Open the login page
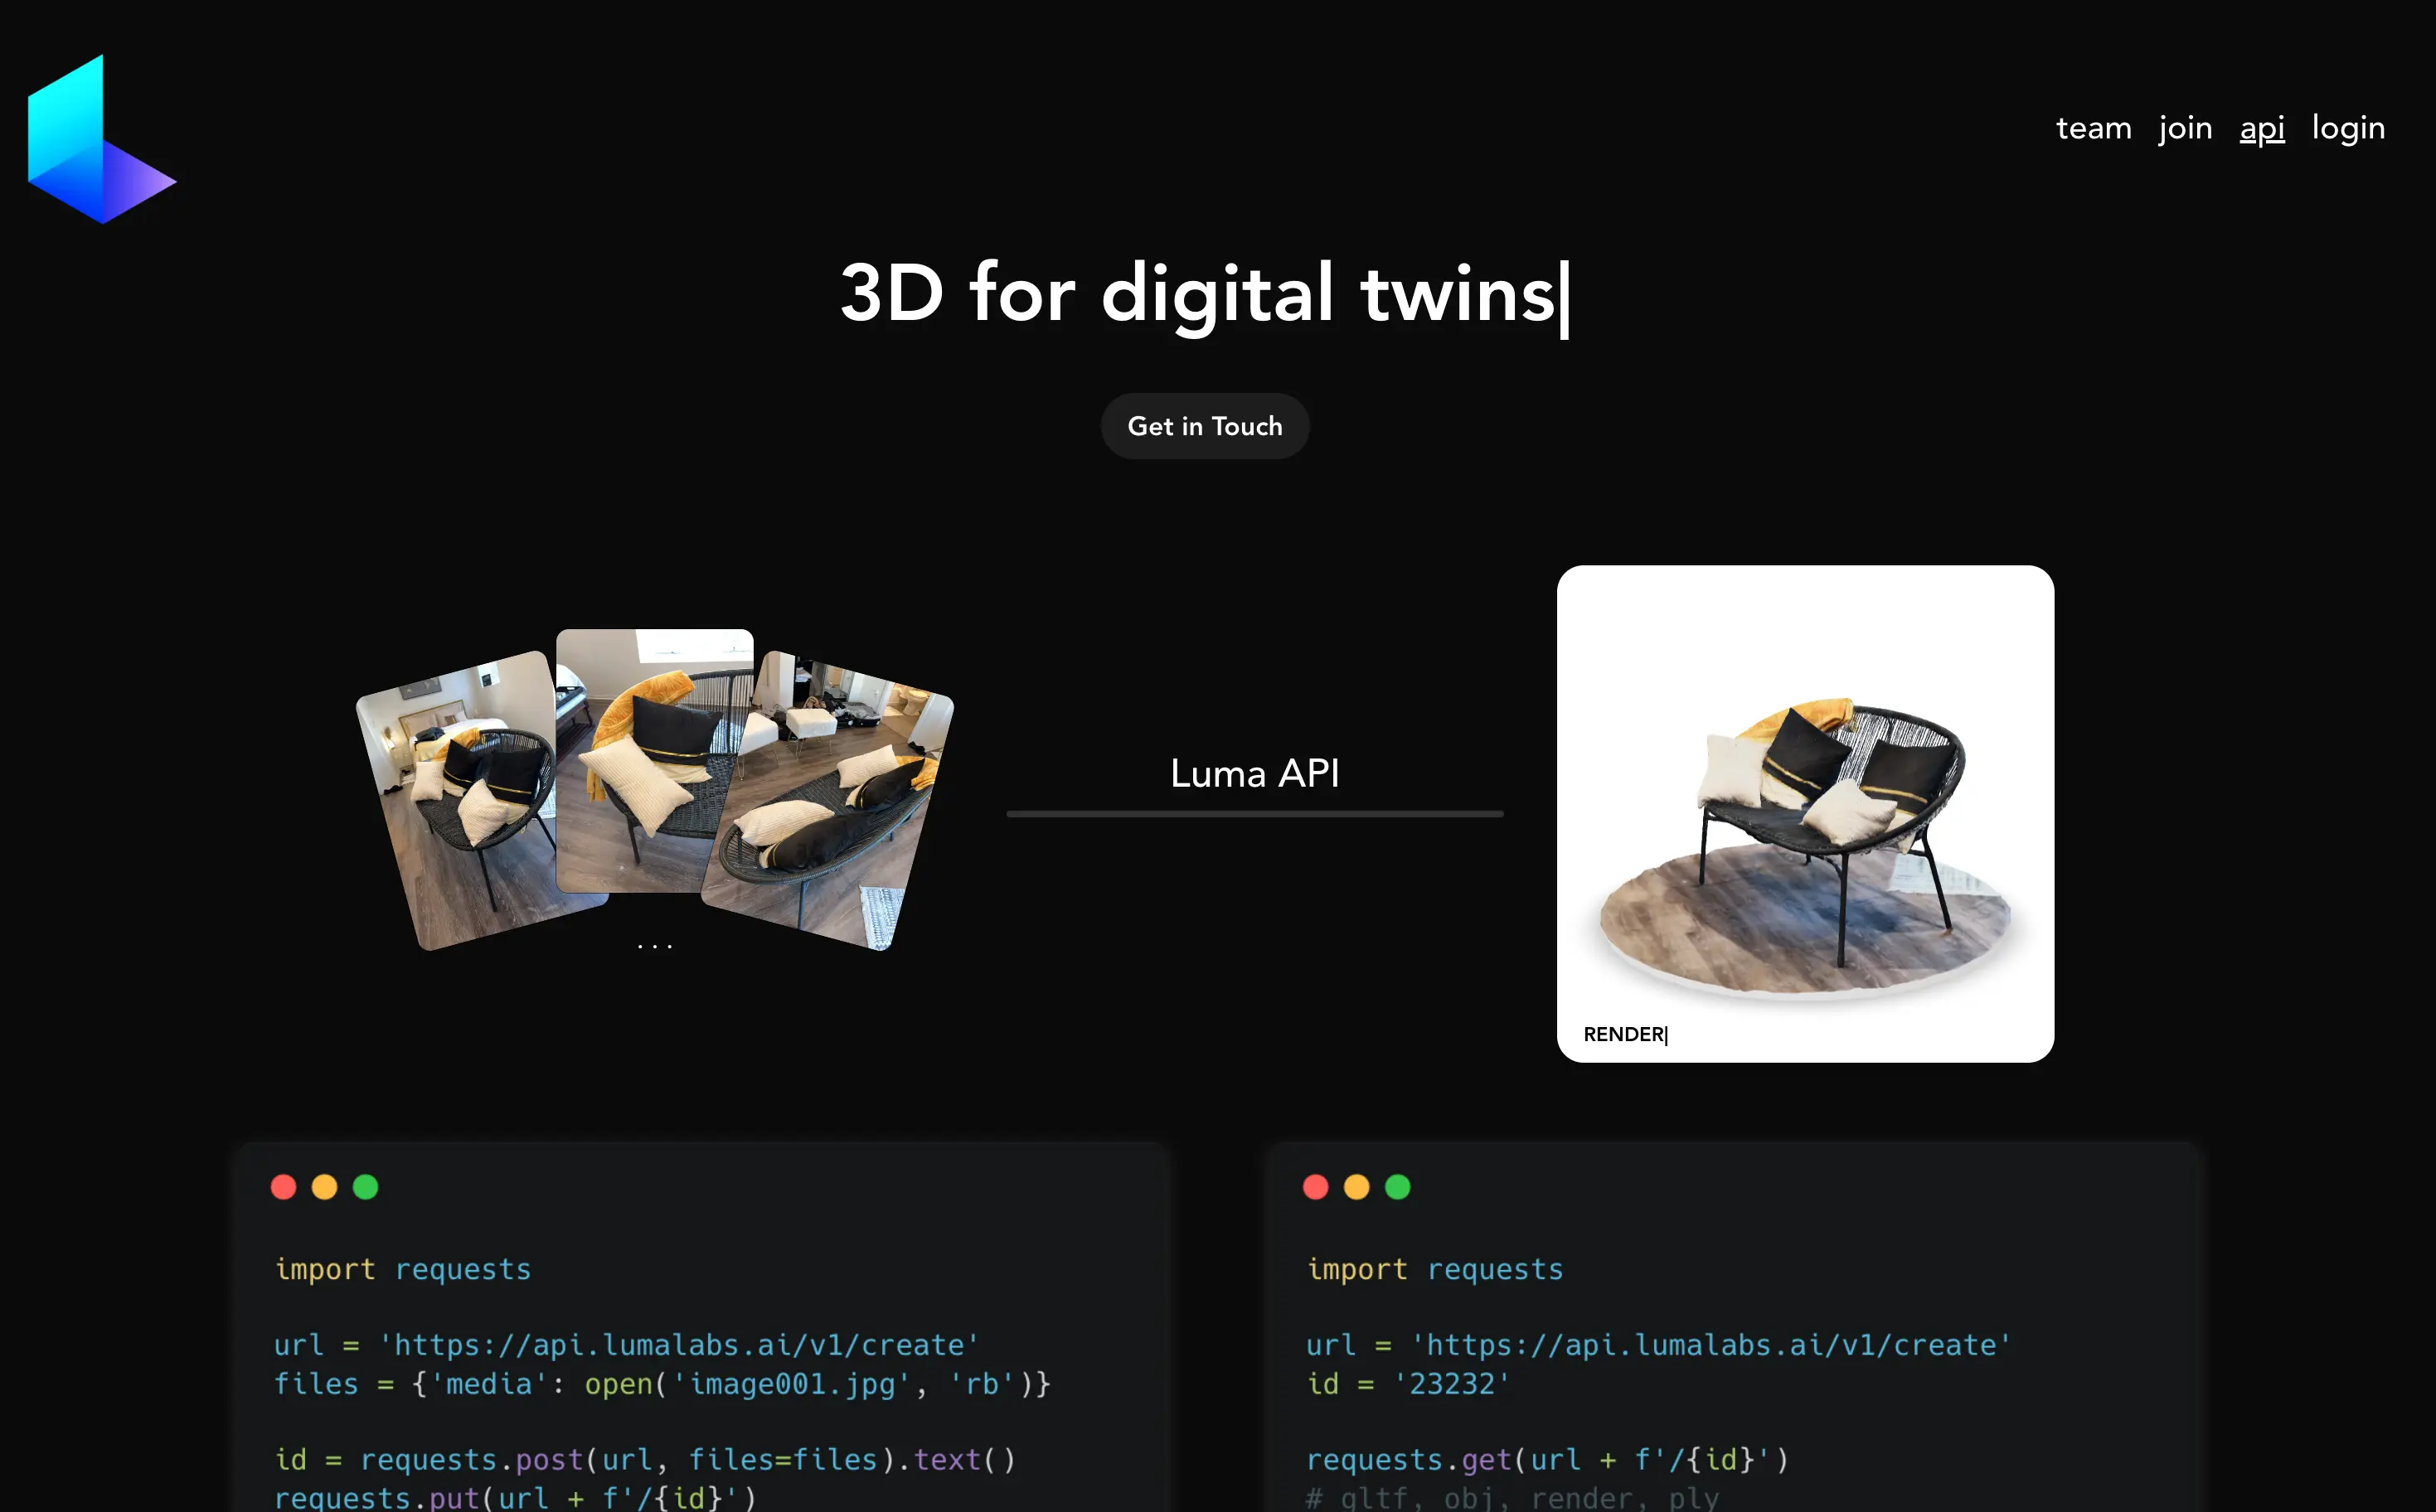Image resolution: width=2436 pixels, height=1512 pixels. point(2347,128)
